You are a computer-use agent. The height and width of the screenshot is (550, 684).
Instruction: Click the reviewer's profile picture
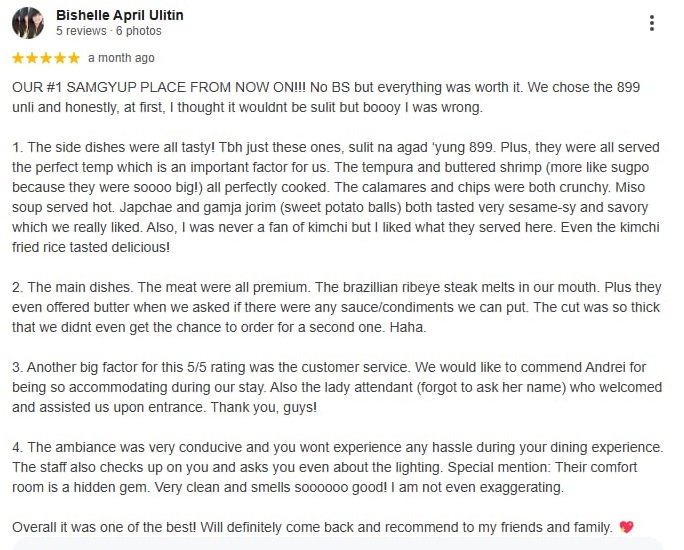point(27,23)
